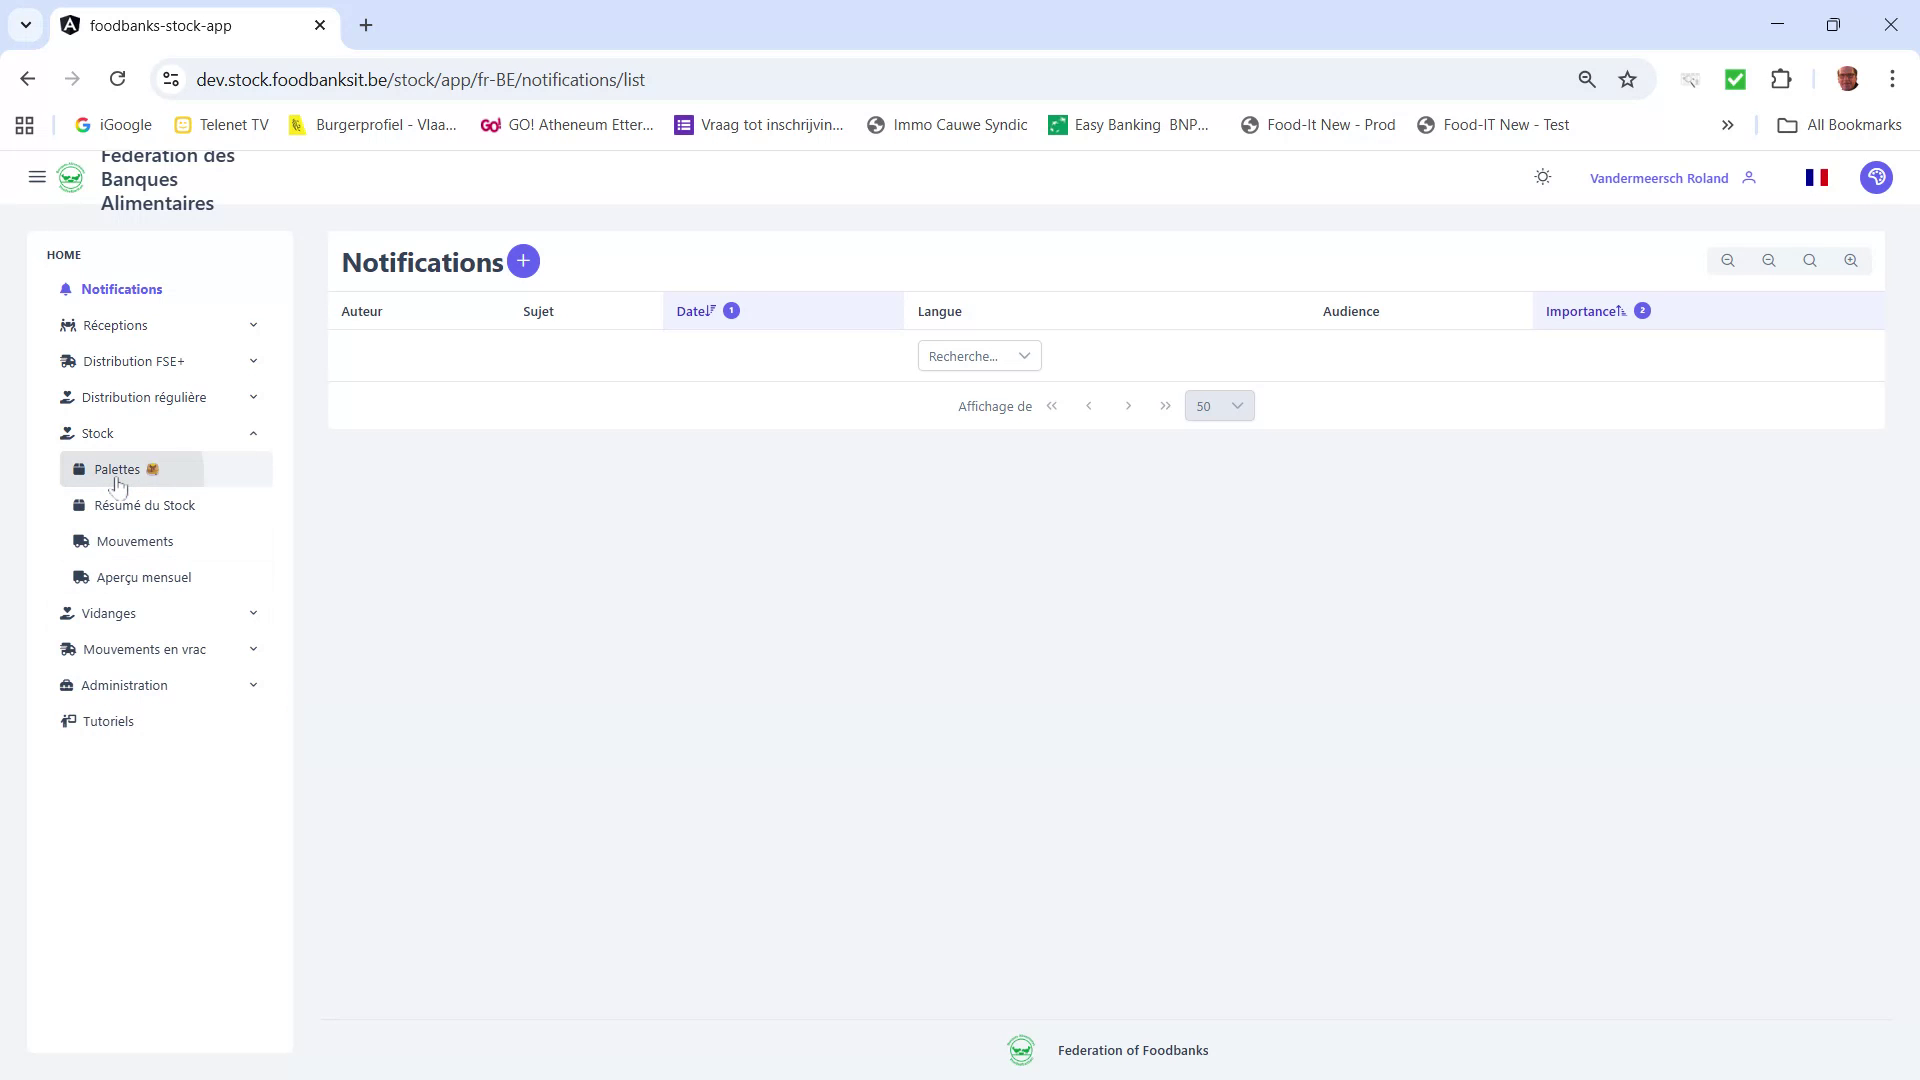Click the French flag language switcher
The image size is (1920, 1080).
click(x=1818, y=177)
